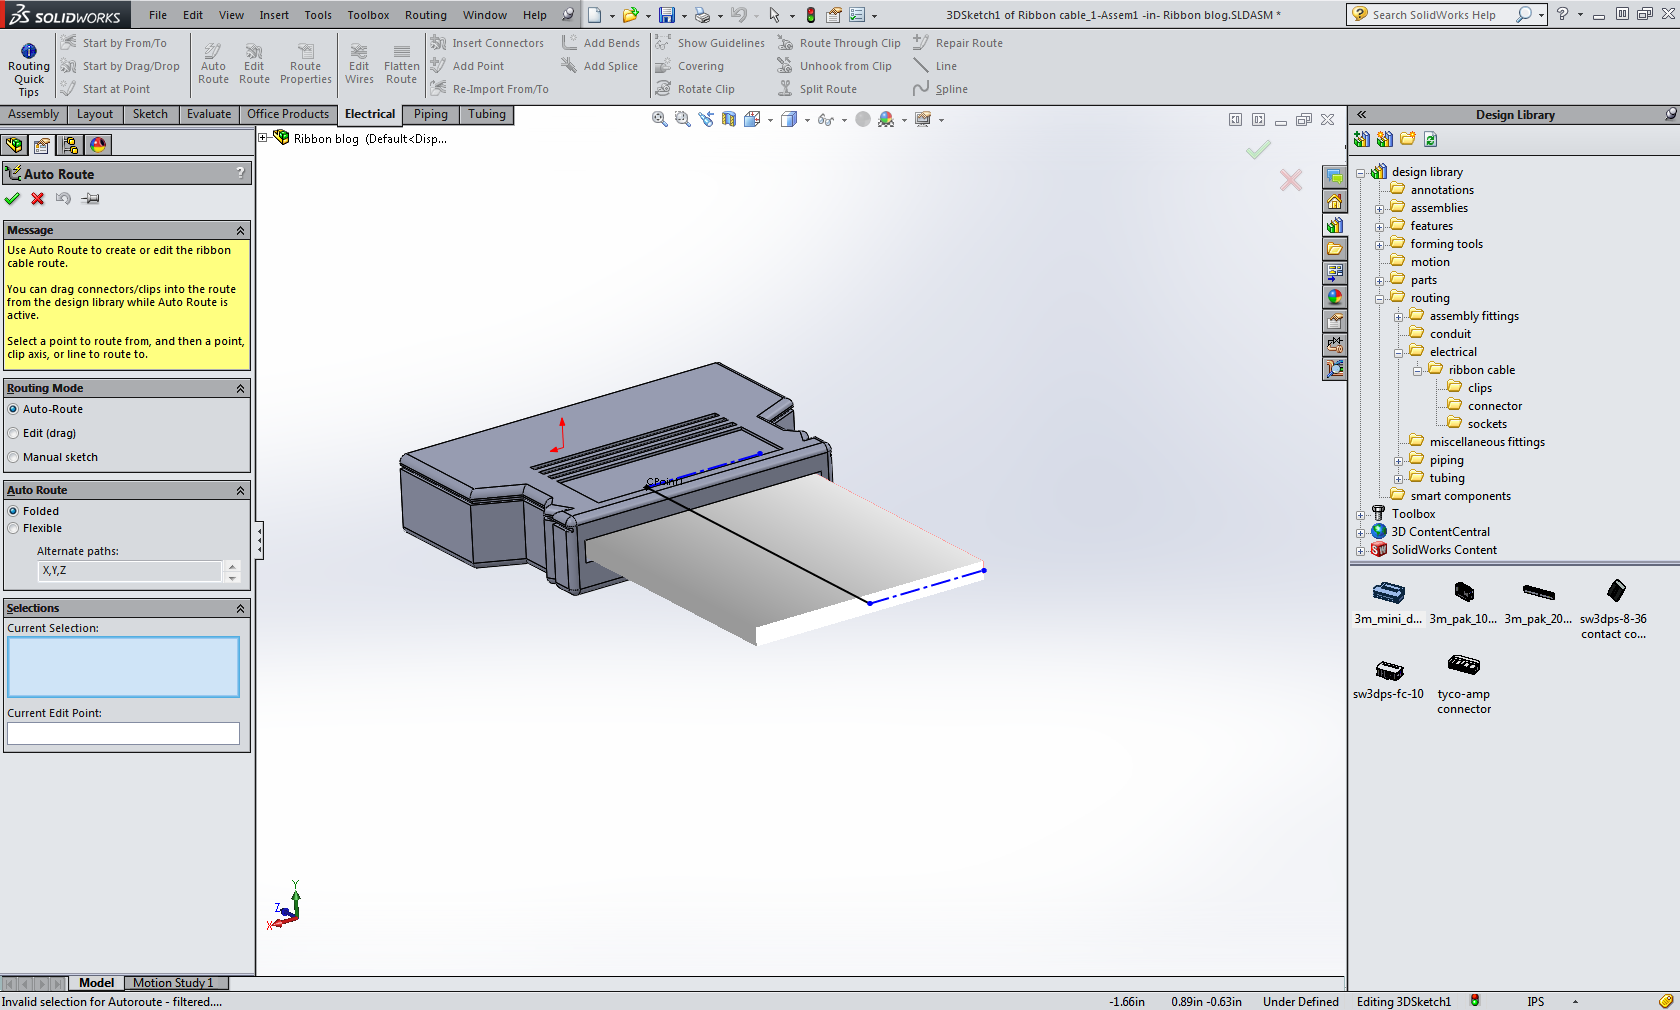Open the Routing menu
The width and height of the screenshot is (1680, 1010).
(425, 15)
